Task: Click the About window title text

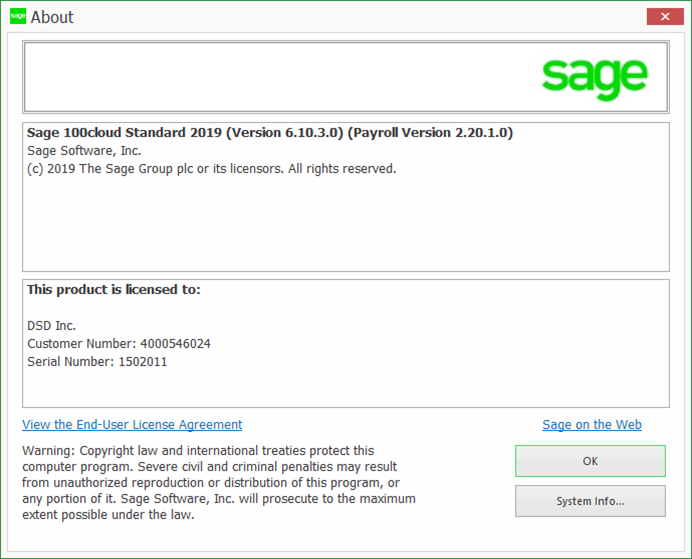Action: [52, 17]
